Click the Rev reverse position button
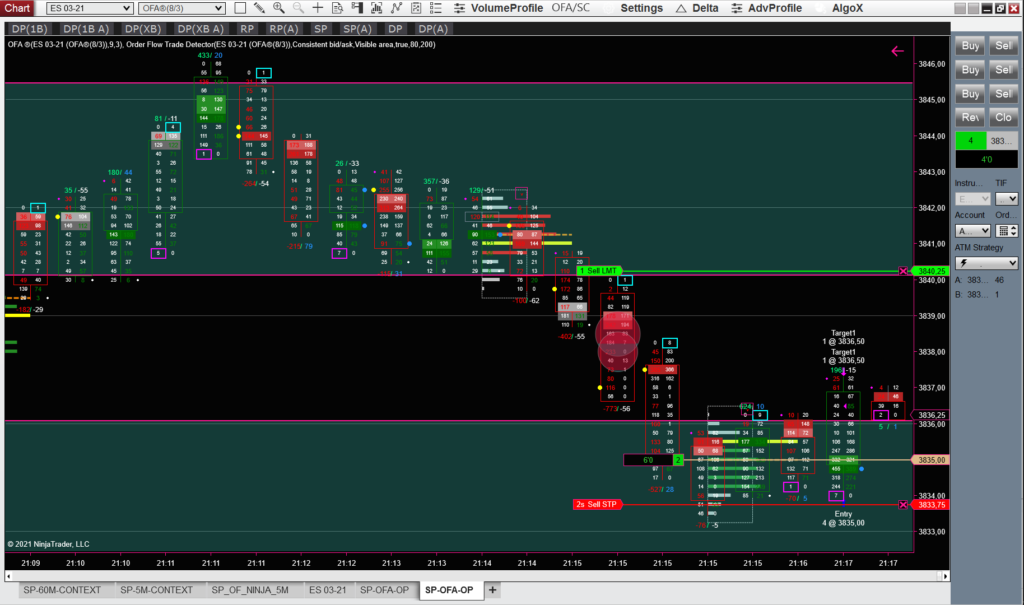Image resolution: width=1024 pixels, height=605 pixels. coord(970,118)
